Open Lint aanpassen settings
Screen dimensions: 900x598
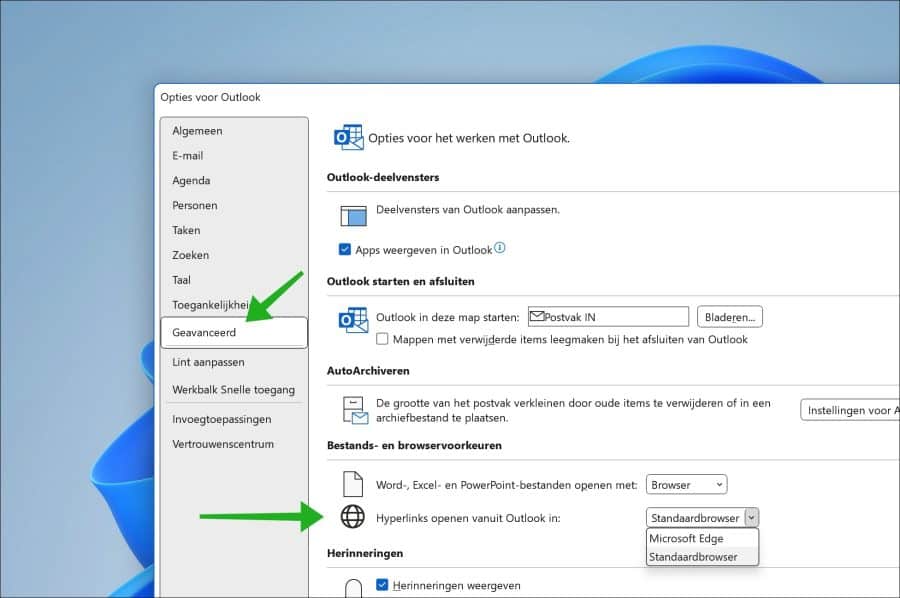click(208, 362)
